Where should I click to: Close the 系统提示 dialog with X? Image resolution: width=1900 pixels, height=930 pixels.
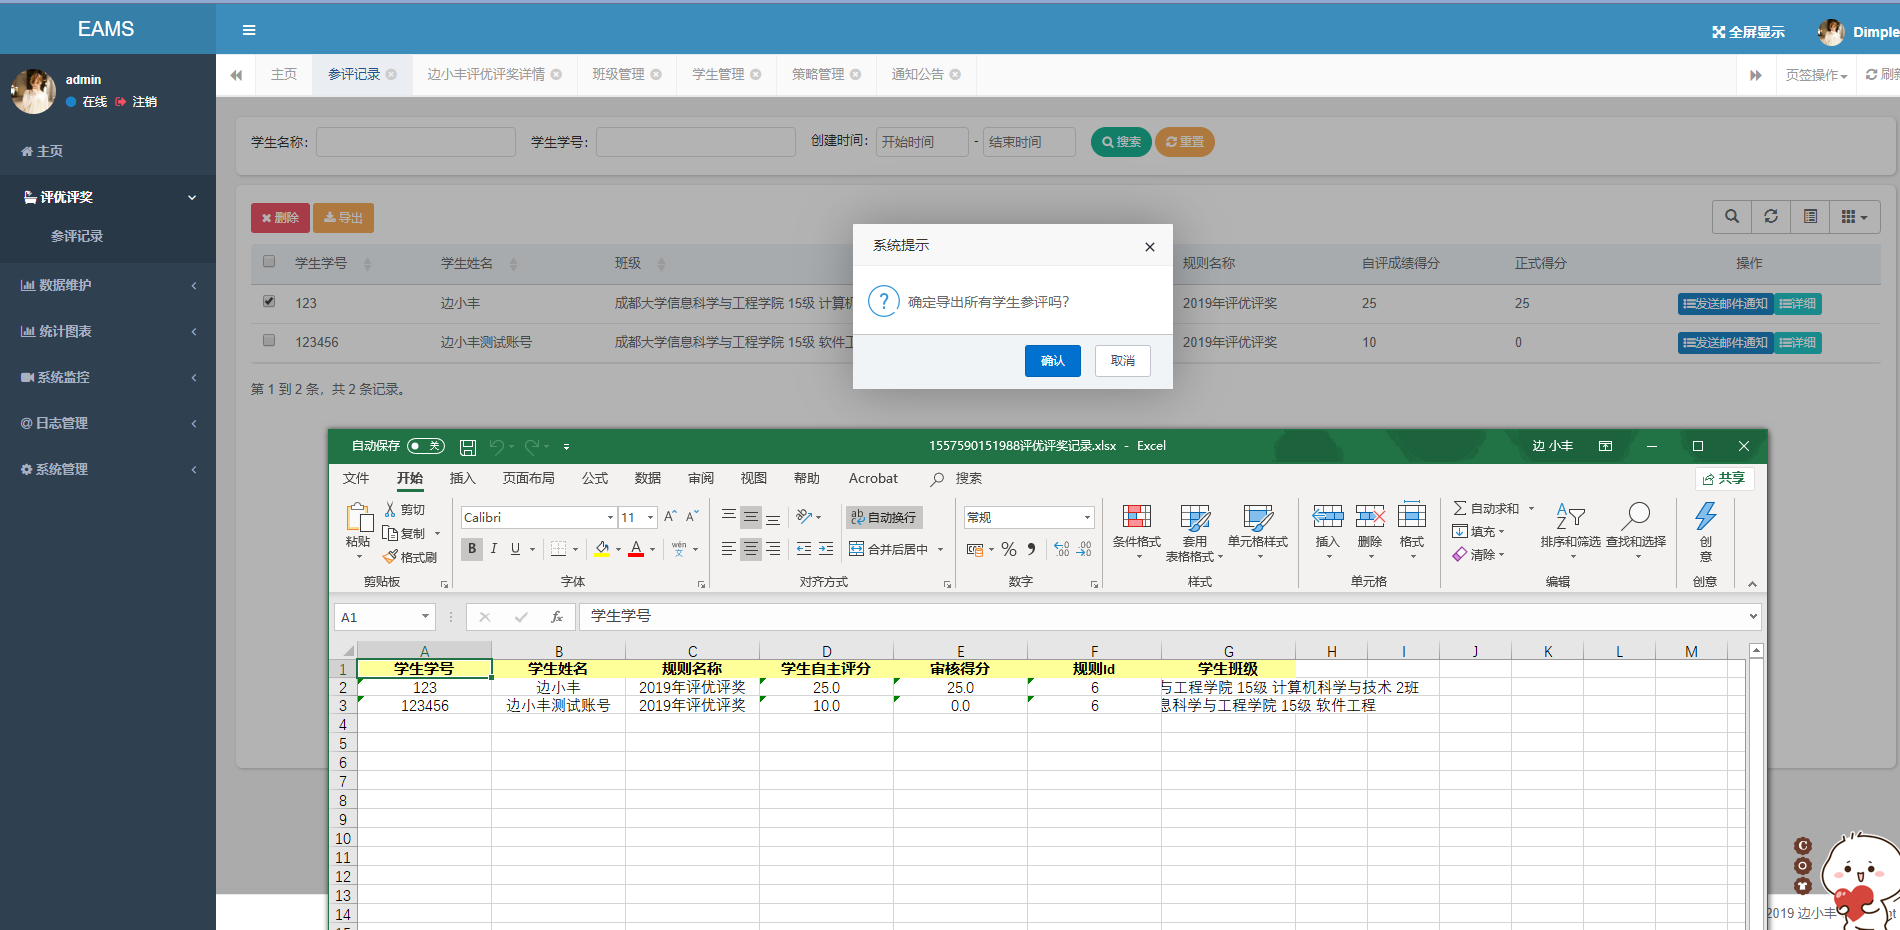click(x=1150, y=246)
